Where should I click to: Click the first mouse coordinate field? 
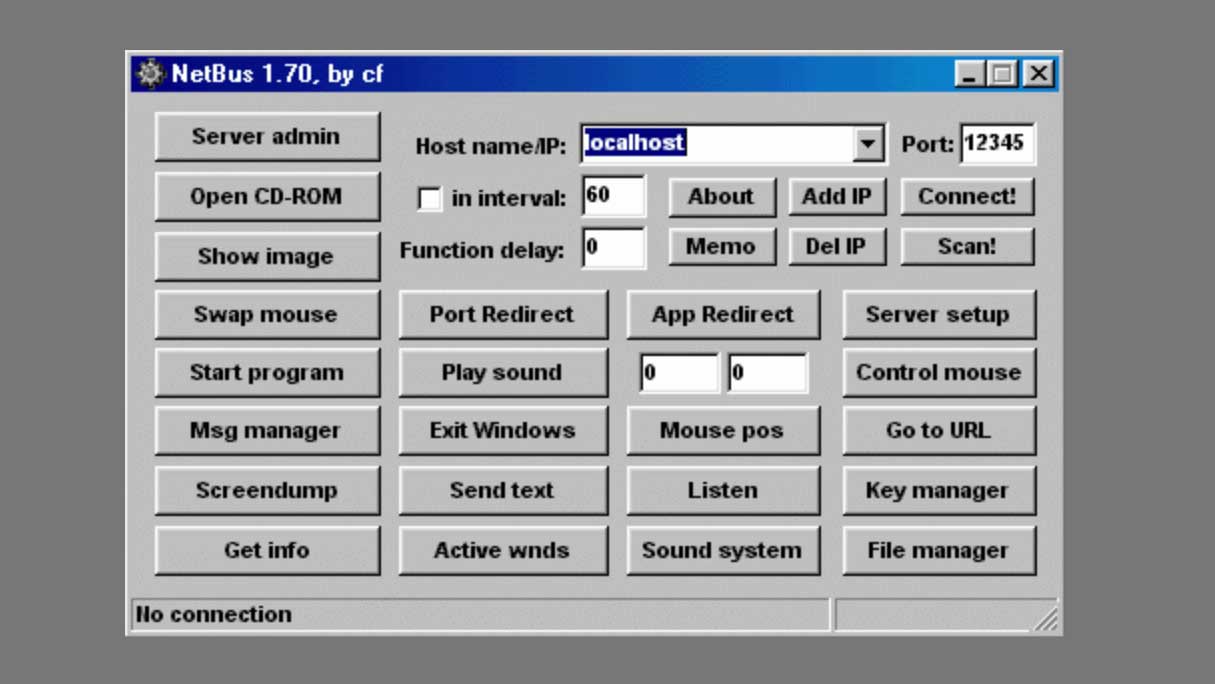tap(679, 373)
